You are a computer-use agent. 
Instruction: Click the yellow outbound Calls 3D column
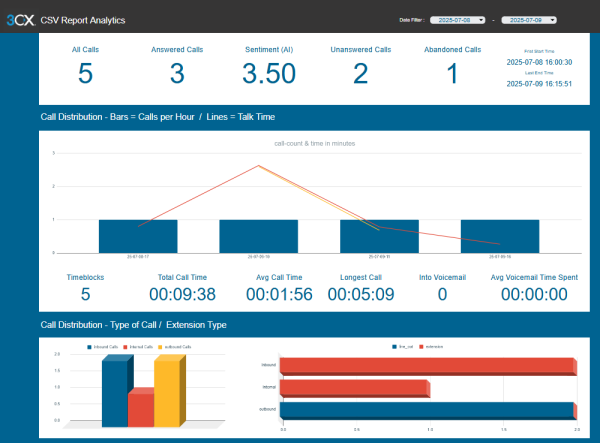[x=167, y=393]
